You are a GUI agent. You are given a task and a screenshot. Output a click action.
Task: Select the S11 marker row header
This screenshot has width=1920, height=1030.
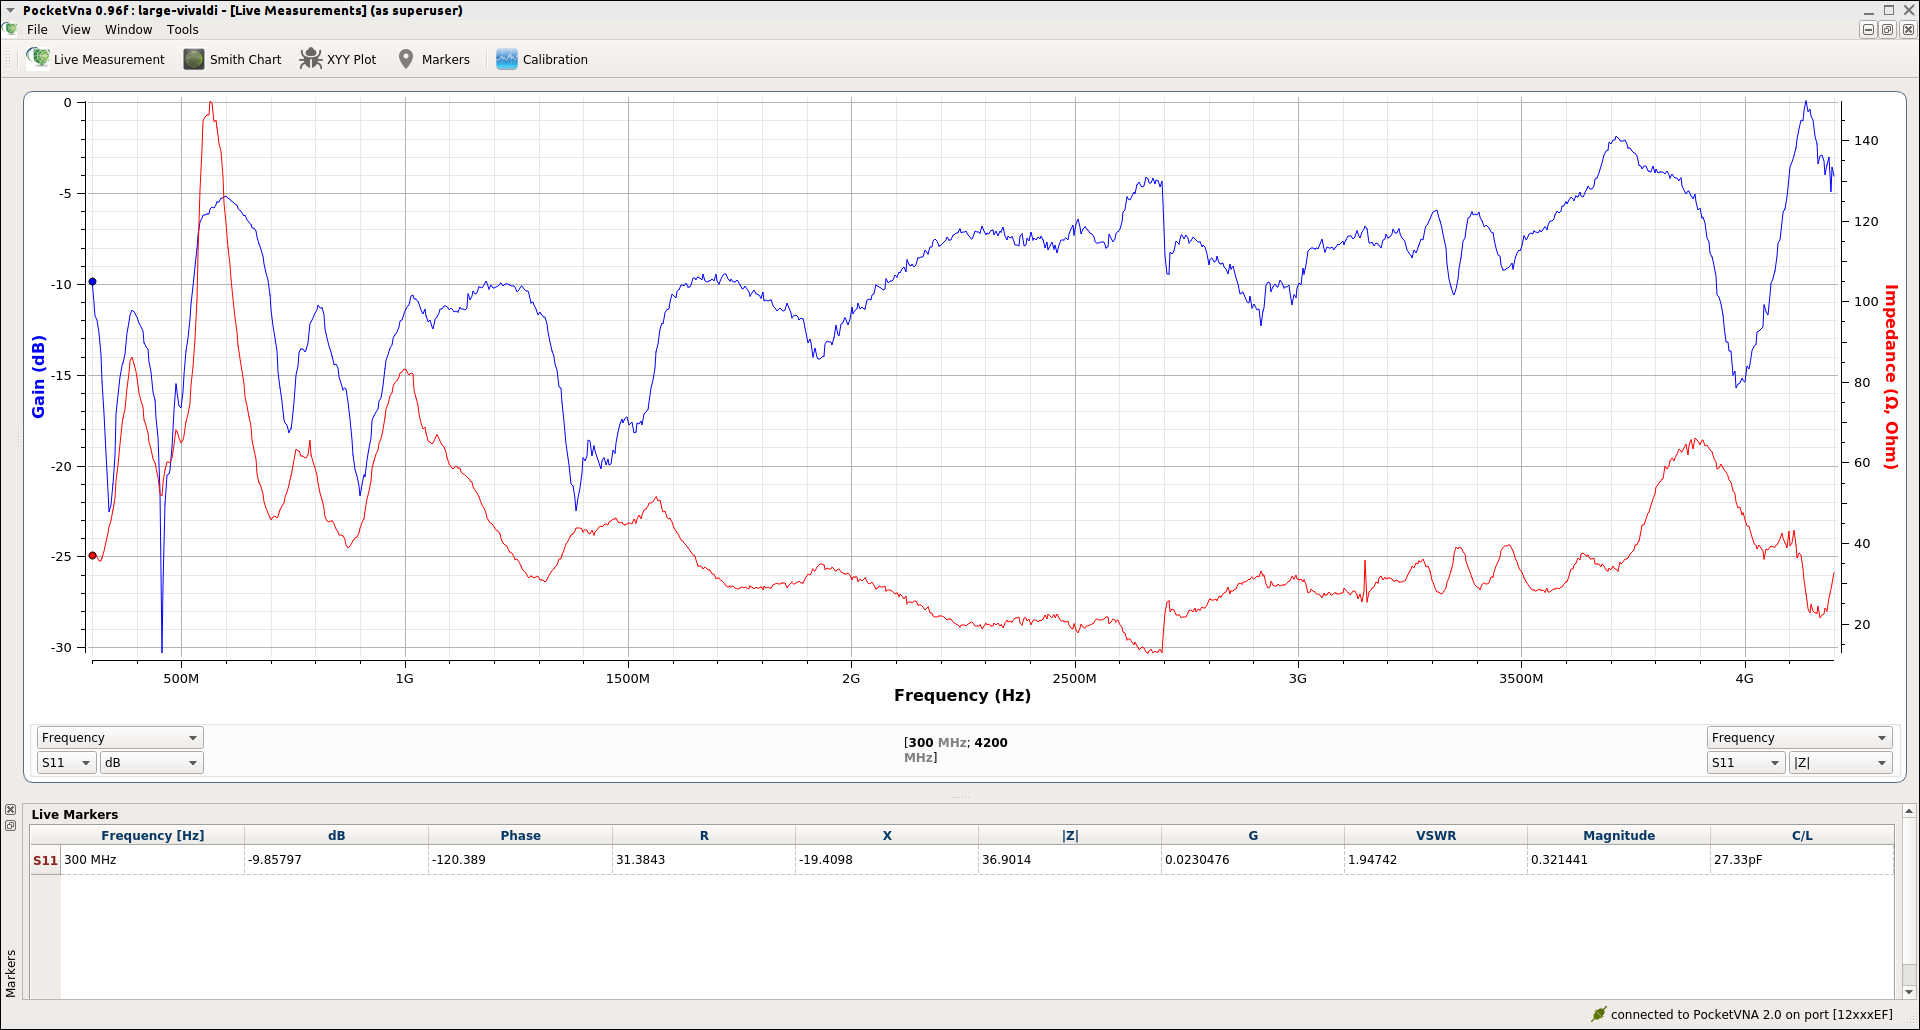45,860
